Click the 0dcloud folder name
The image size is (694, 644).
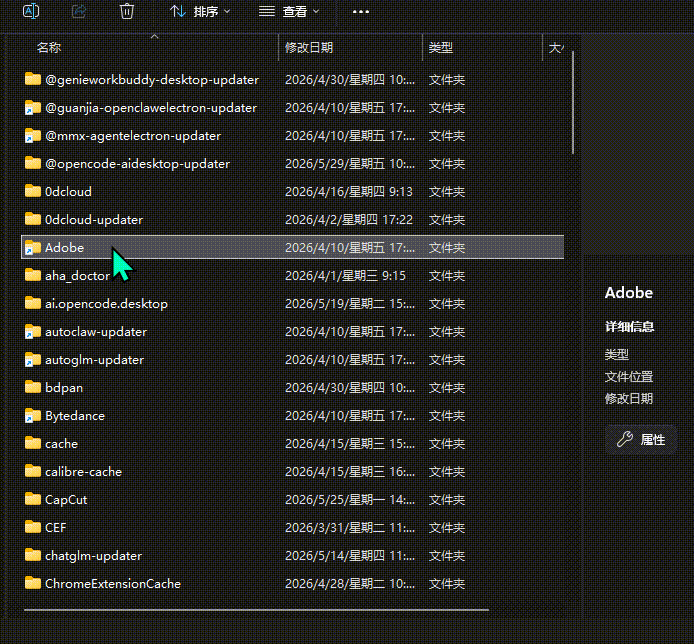68,192
